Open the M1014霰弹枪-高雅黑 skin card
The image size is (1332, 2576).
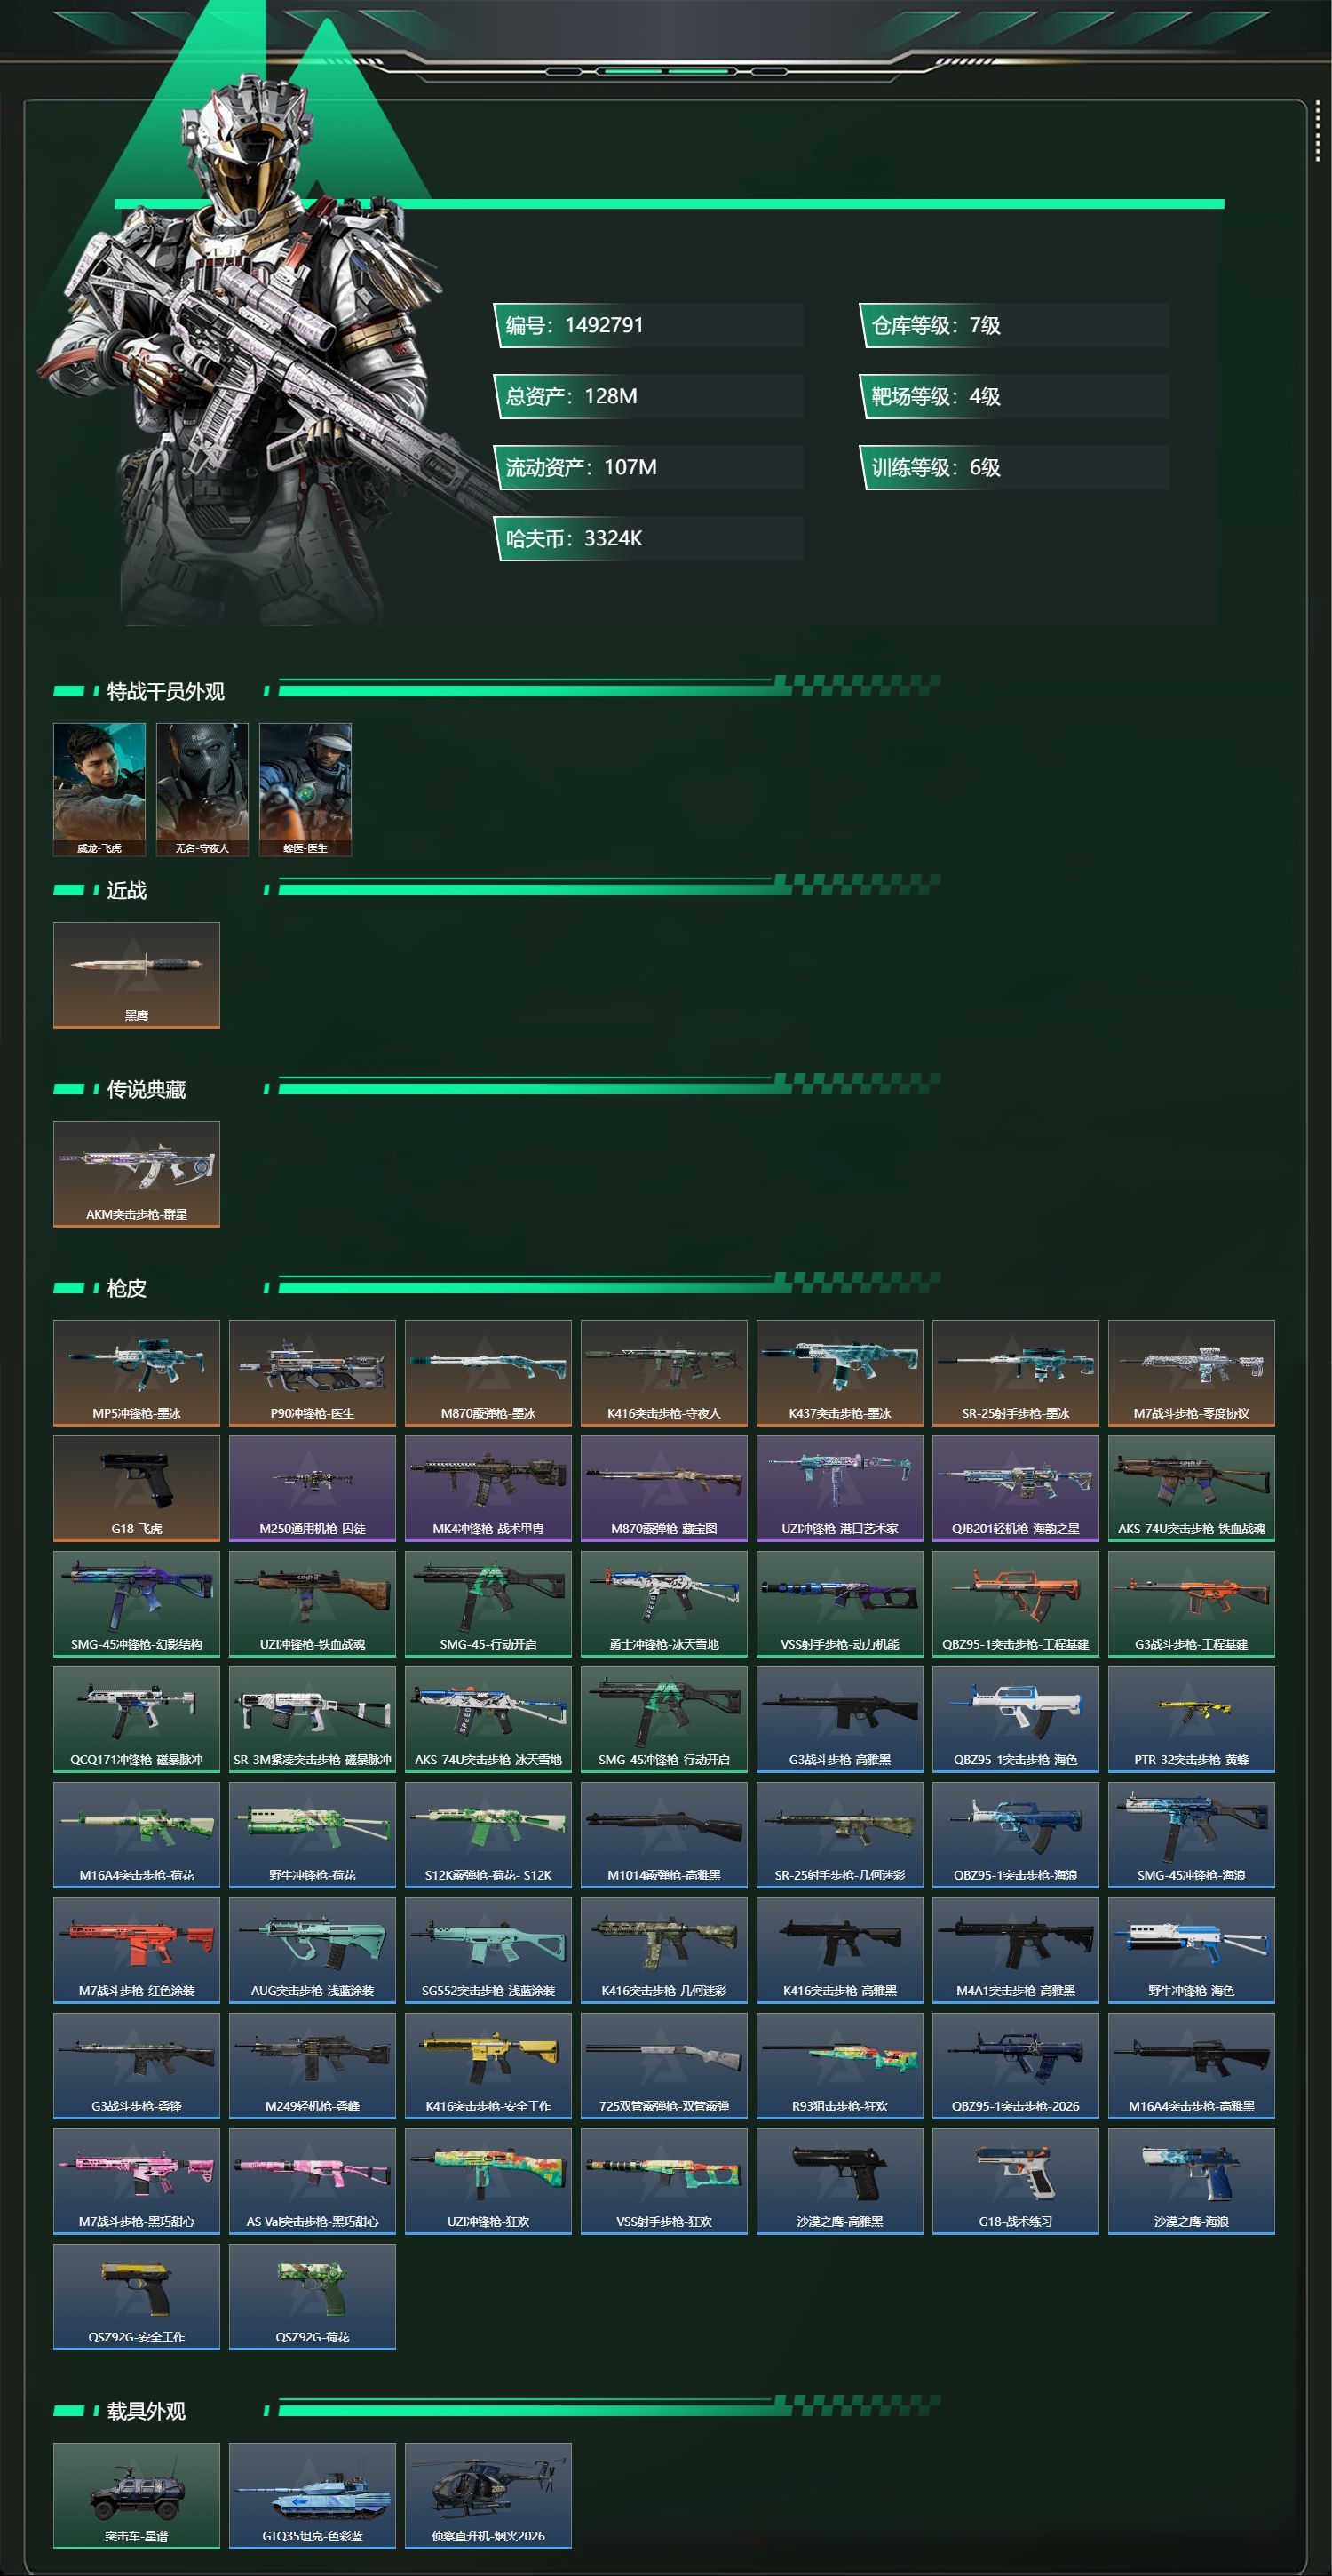pos(664,1835)
